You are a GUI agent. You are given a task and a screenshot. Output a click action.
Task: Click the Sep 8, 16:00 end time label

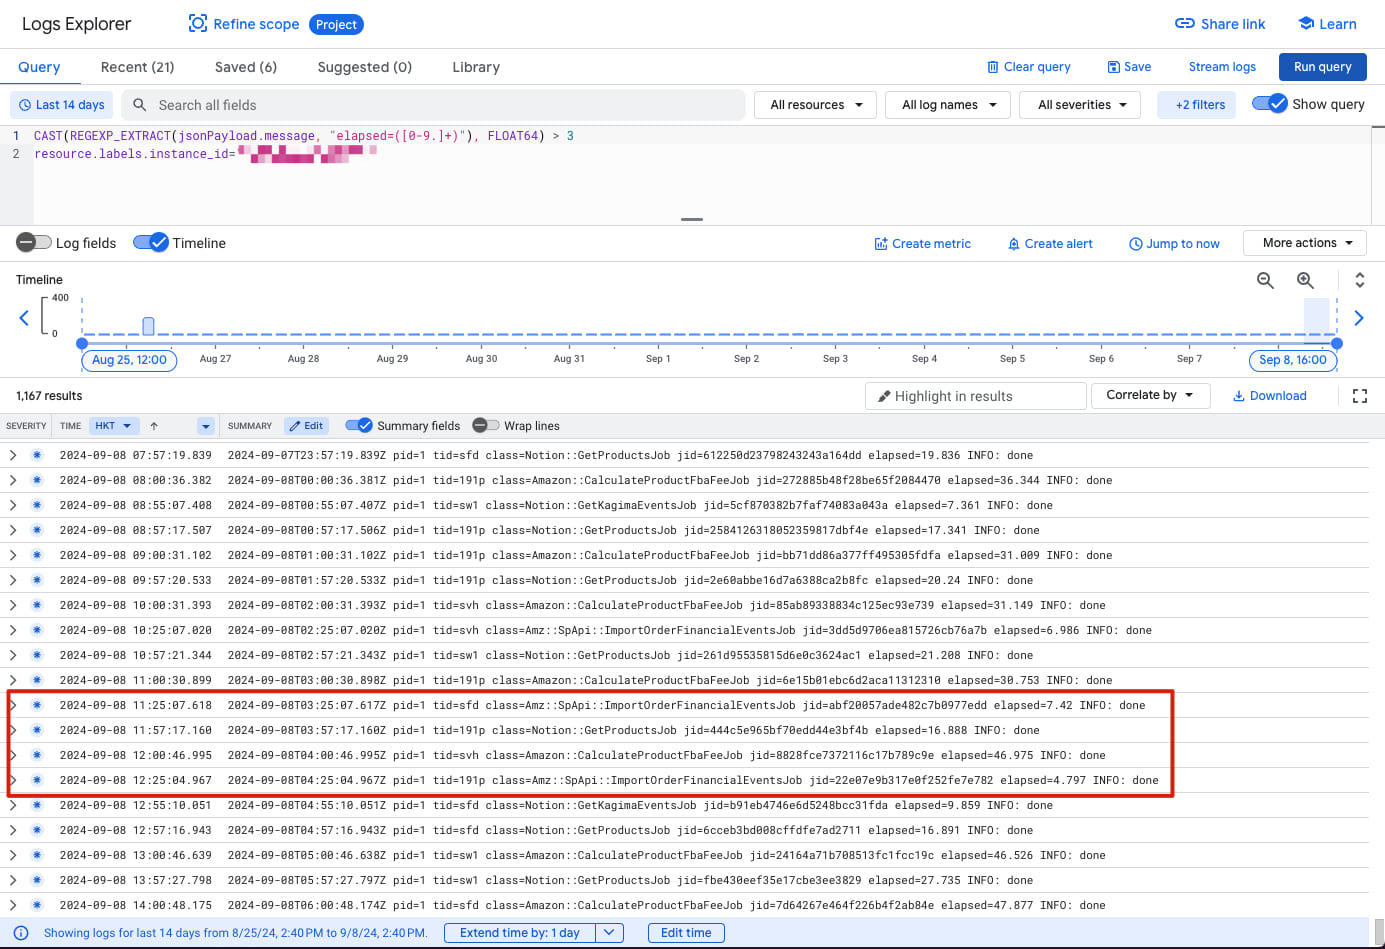1293,360
